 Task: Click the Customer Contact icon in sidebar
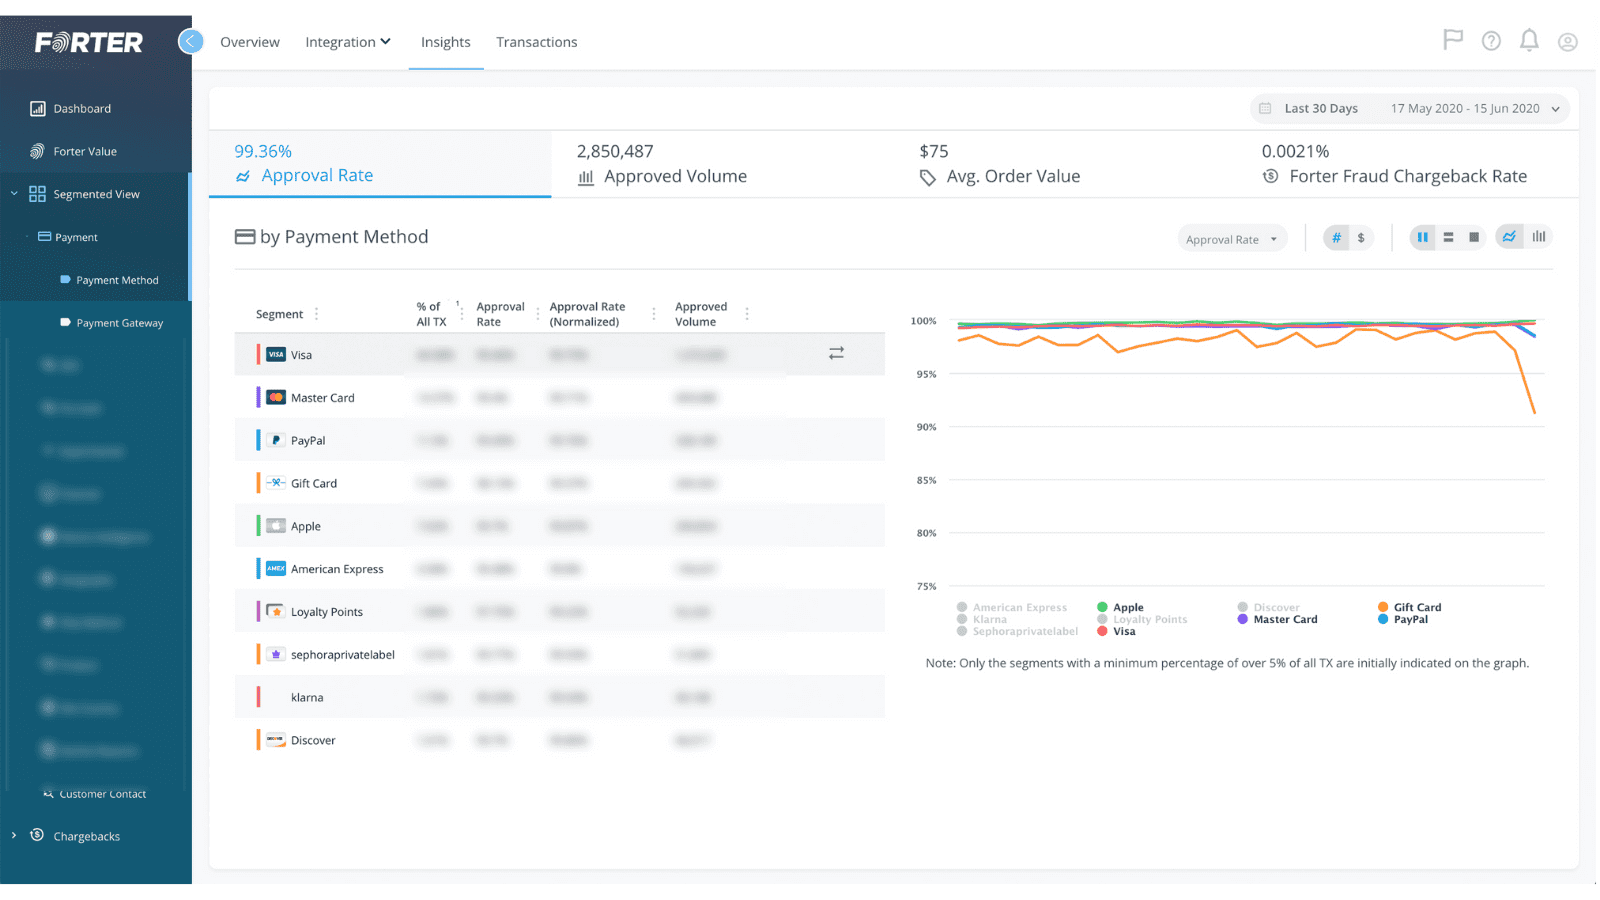(48, 793)
